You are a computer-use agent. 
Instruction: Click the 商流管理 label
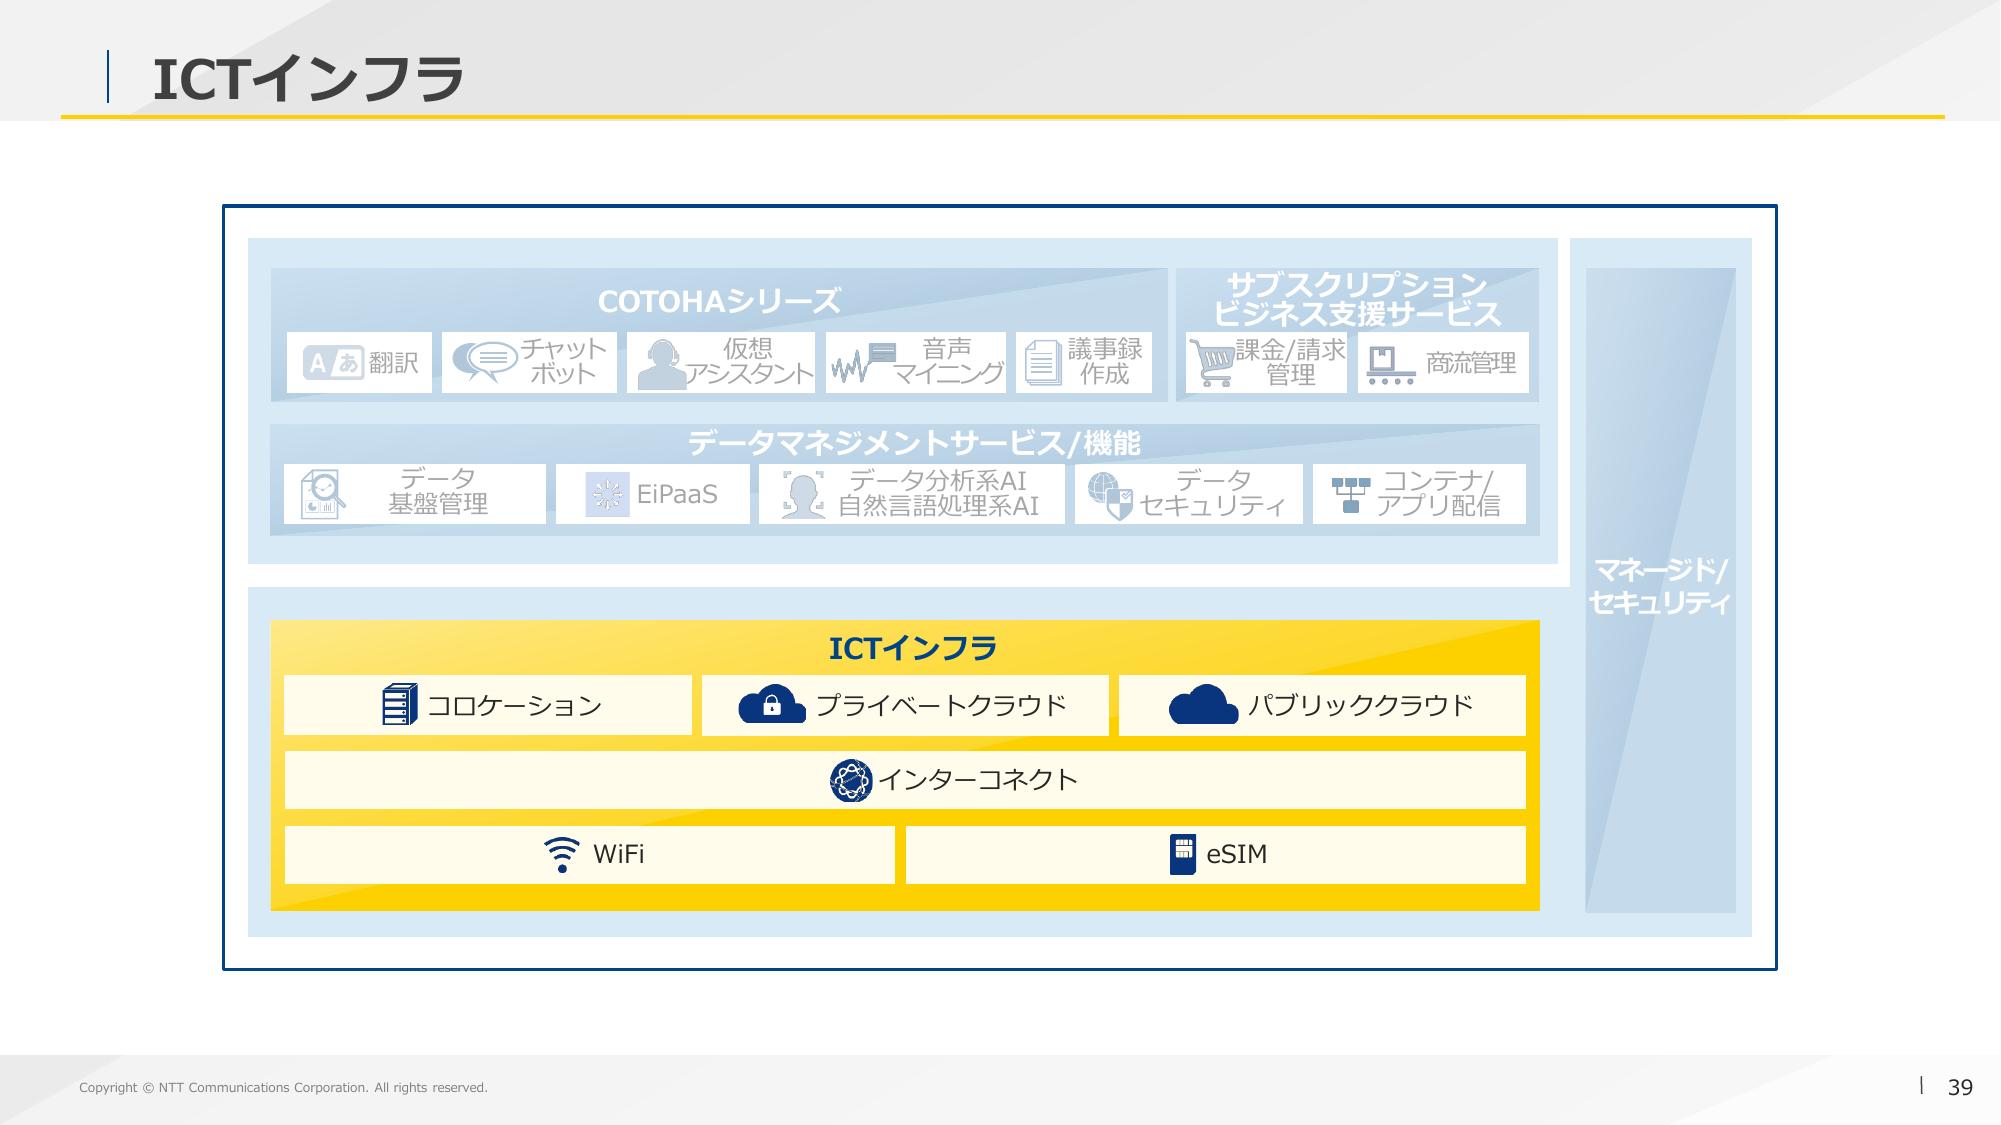1471,363
